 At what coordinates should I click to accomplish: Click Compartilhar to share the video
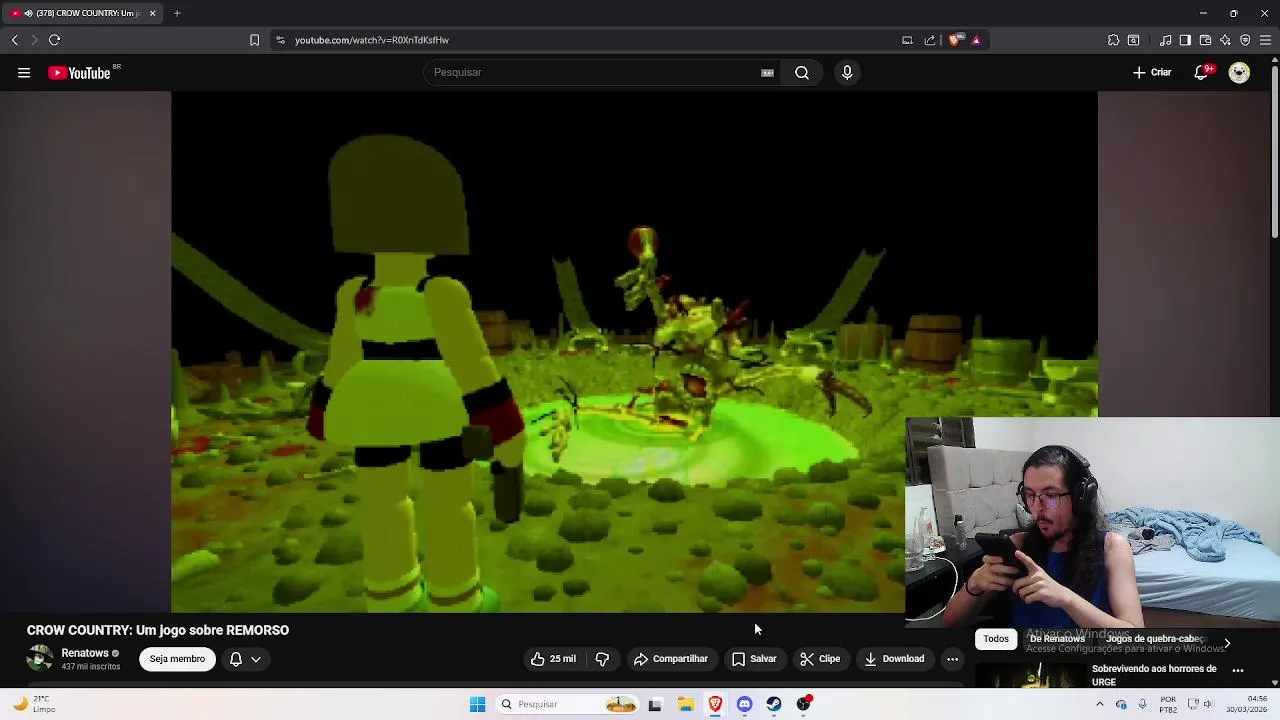click(x=670, y=659)
